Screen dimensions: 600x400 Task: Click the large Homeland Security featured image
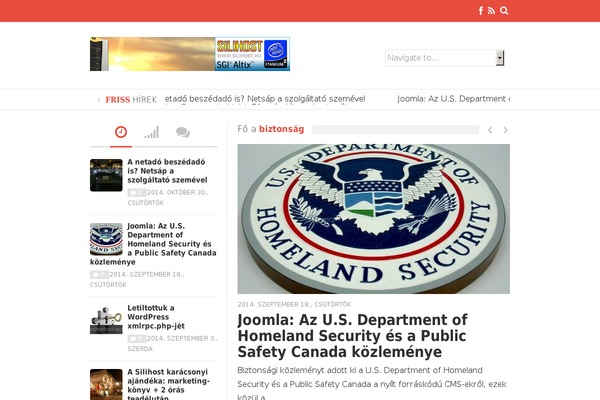pos(373,219)
